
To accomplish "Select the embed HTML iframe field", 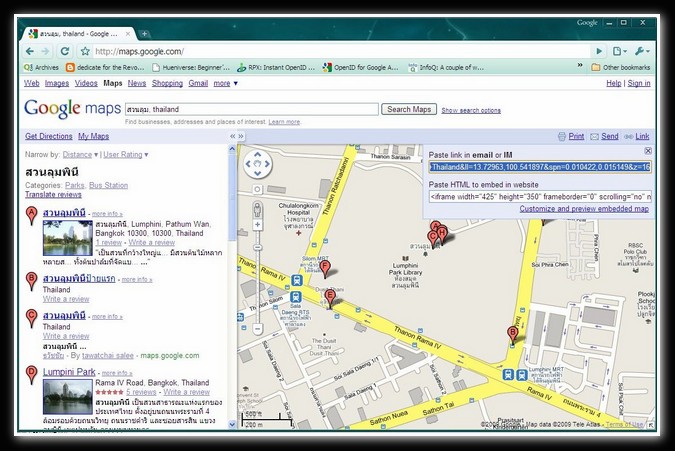I will tap(540, 197).
